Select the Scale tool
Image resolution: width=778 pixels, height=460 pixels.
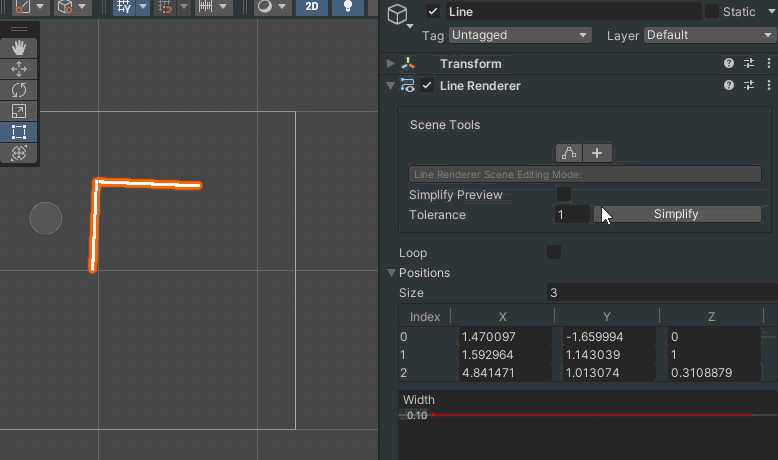[19, 111]
